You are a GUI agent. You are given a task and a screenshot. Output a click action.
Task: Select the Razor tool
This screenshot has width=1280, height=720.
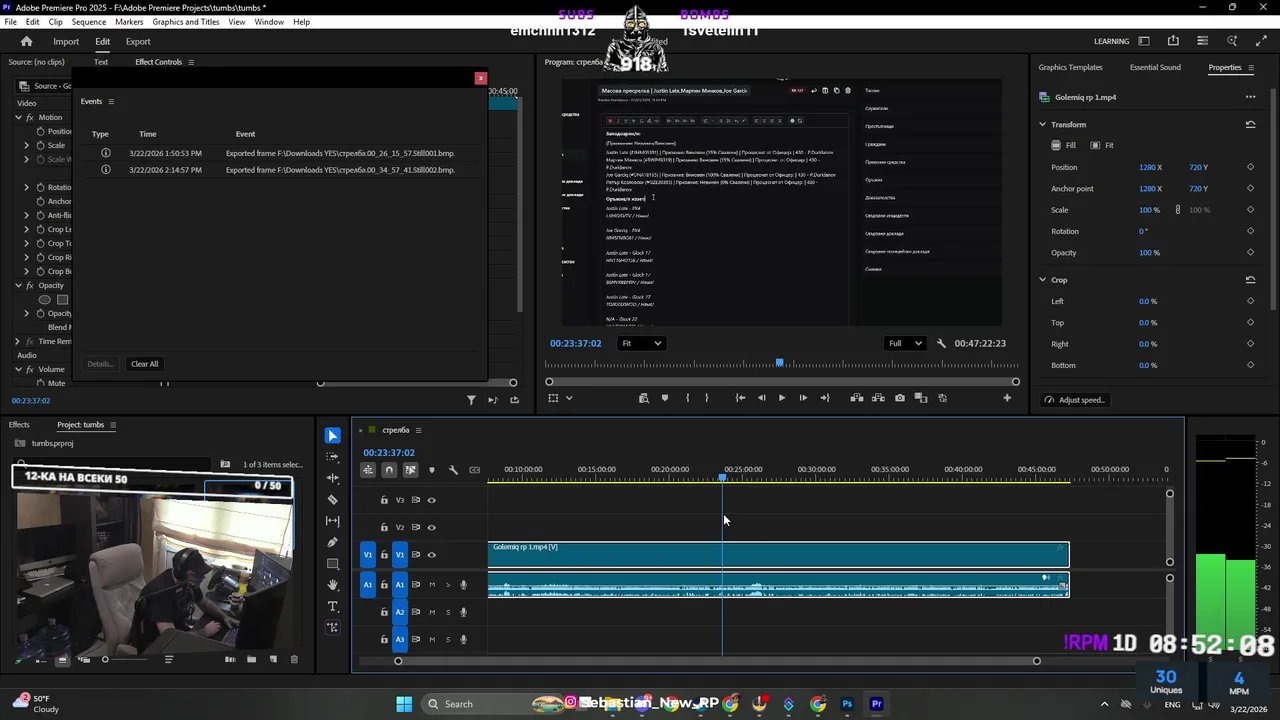click(x=333, y=500)
